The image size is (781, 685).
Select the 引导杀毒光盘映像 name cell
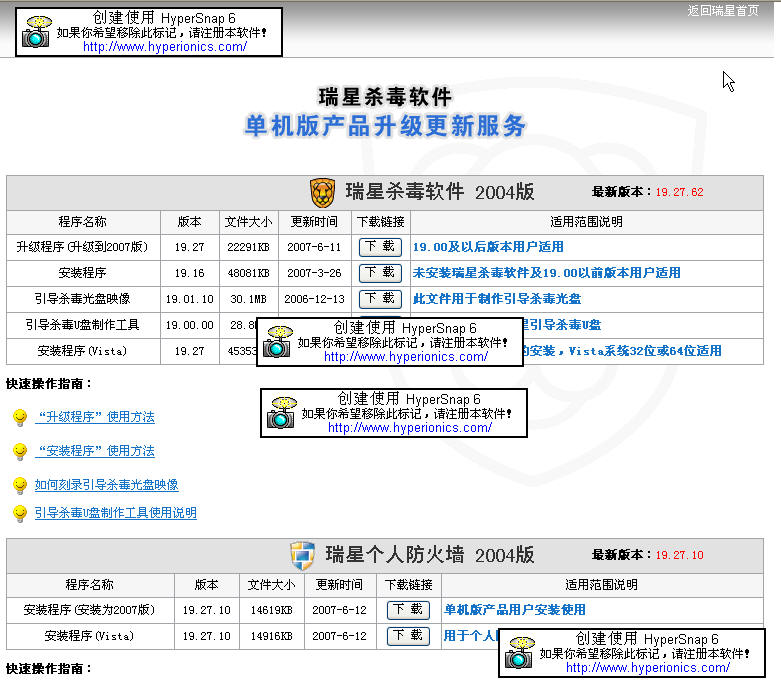83,299
